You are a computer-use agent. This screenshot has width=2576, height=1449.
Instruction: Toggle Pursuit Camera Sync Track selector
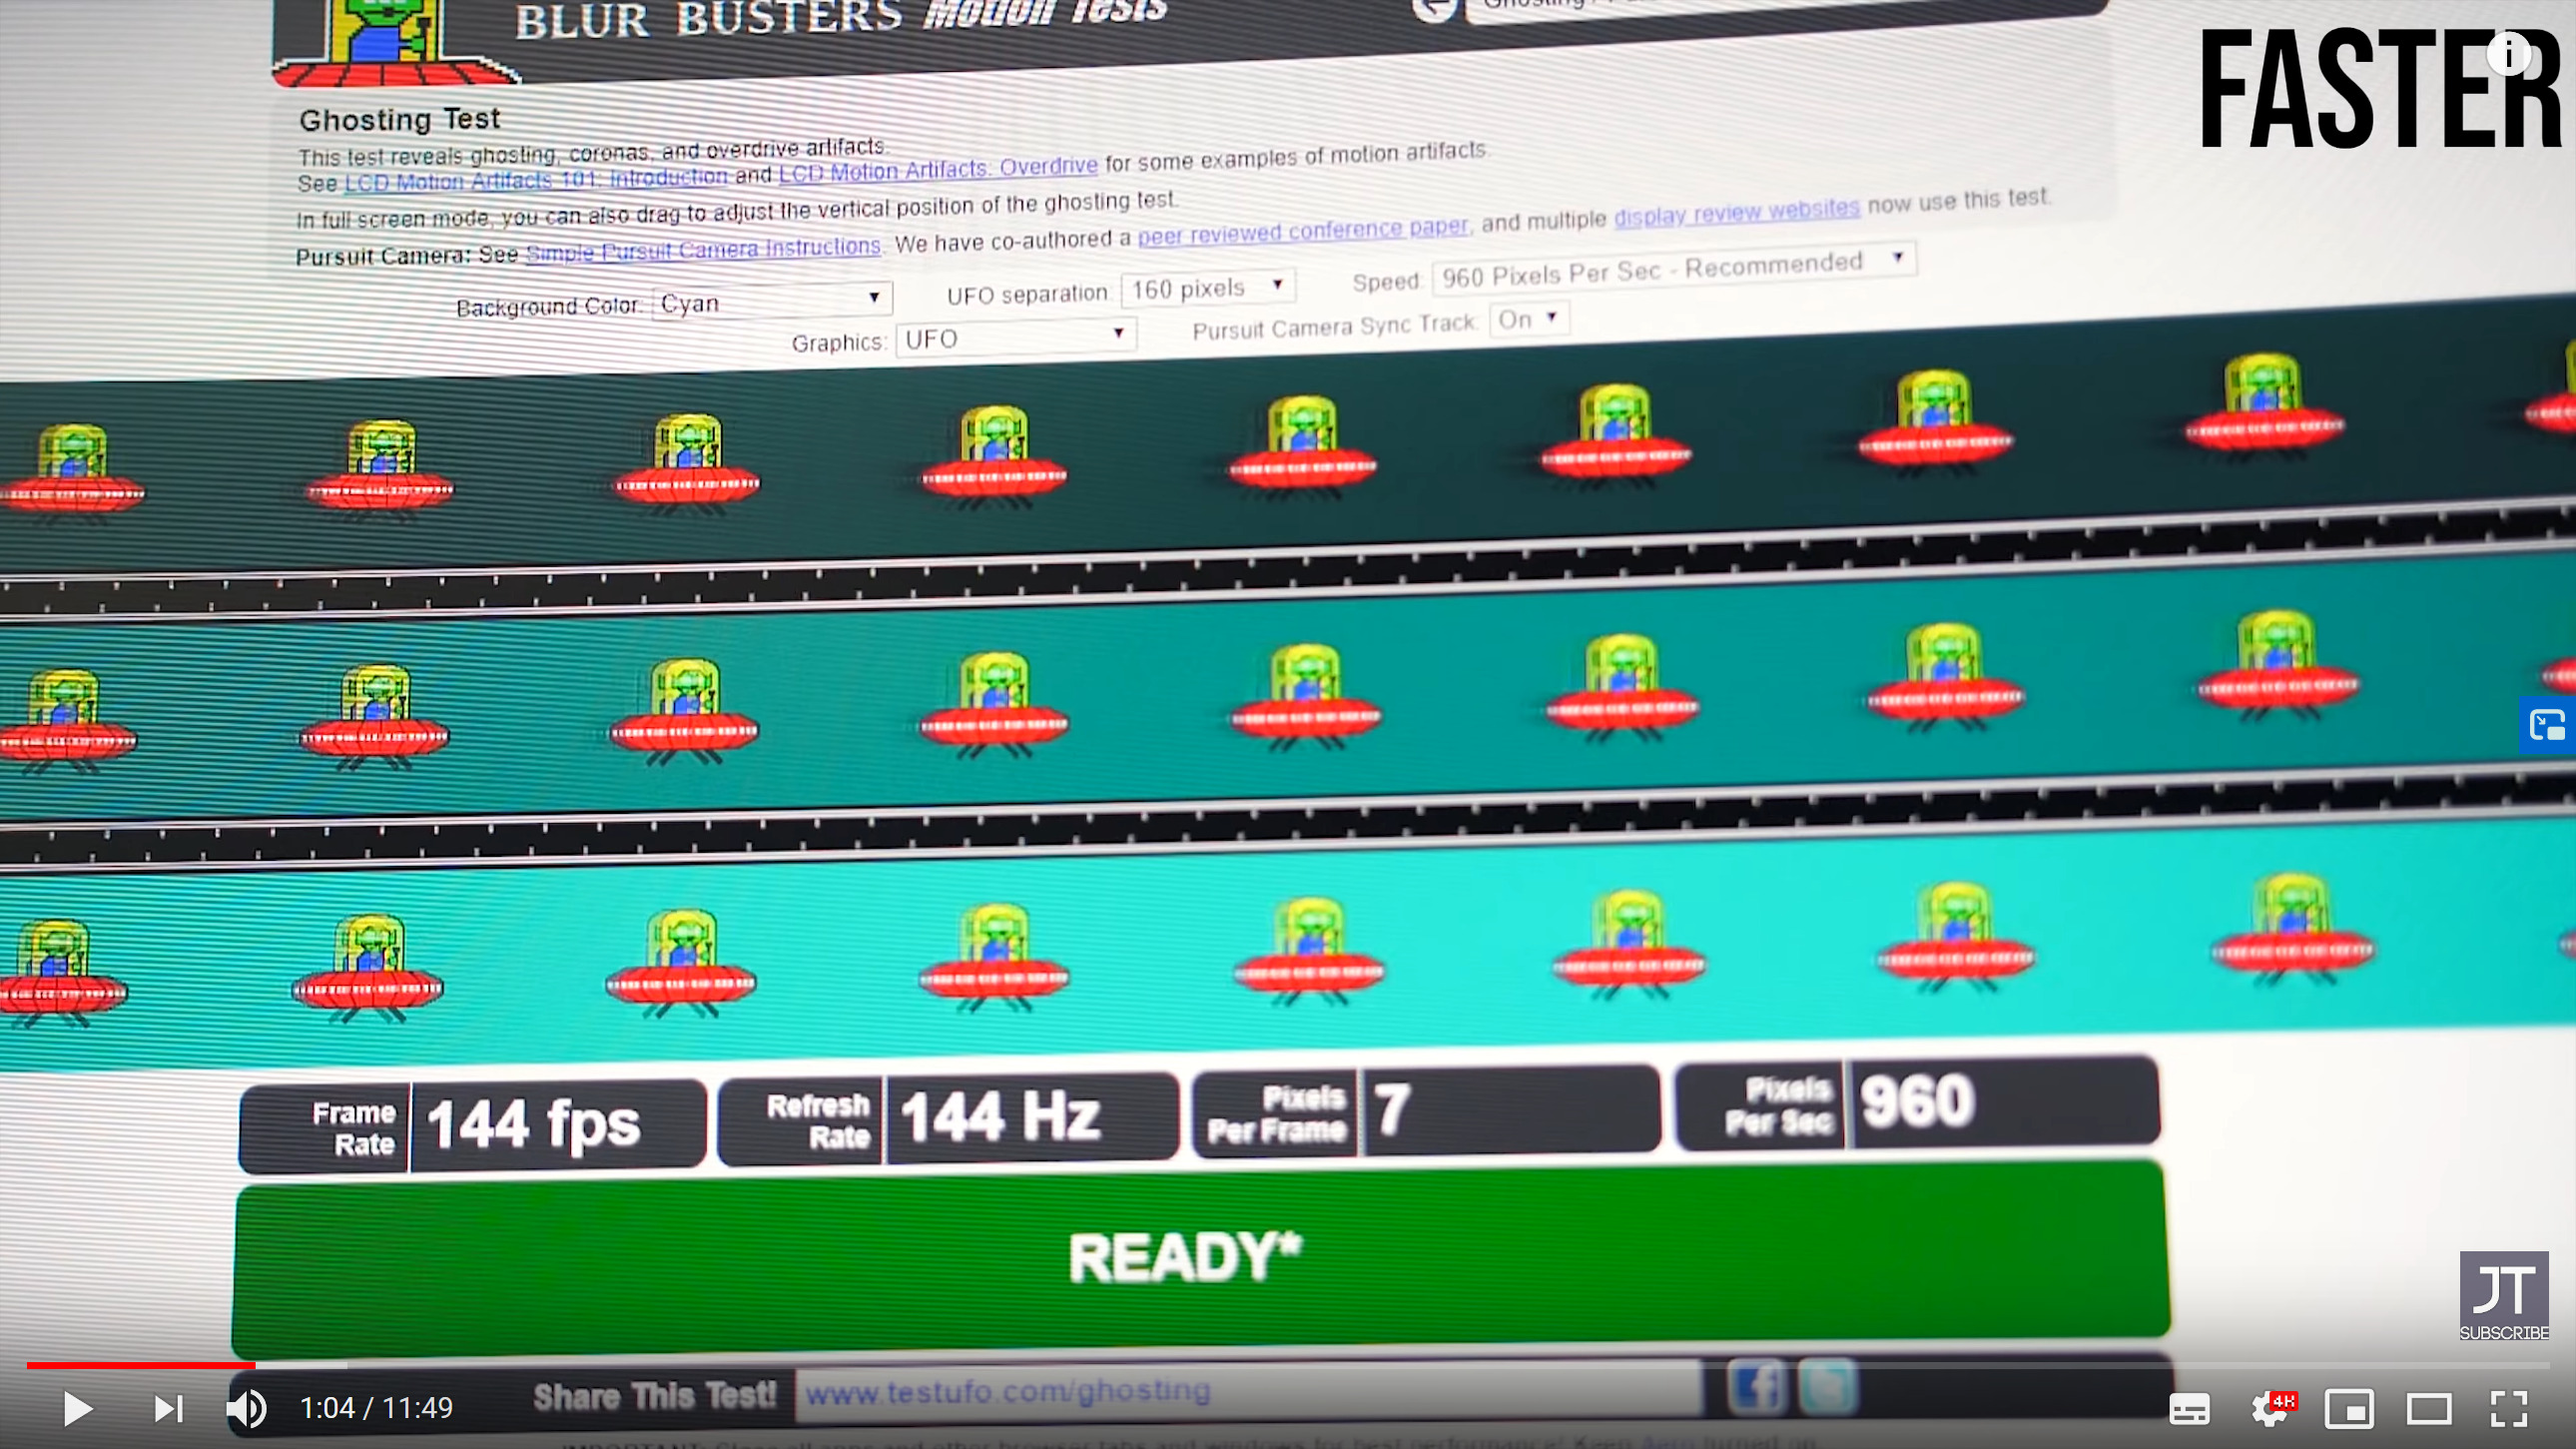pyautogui.click(x=1528, y=319)
